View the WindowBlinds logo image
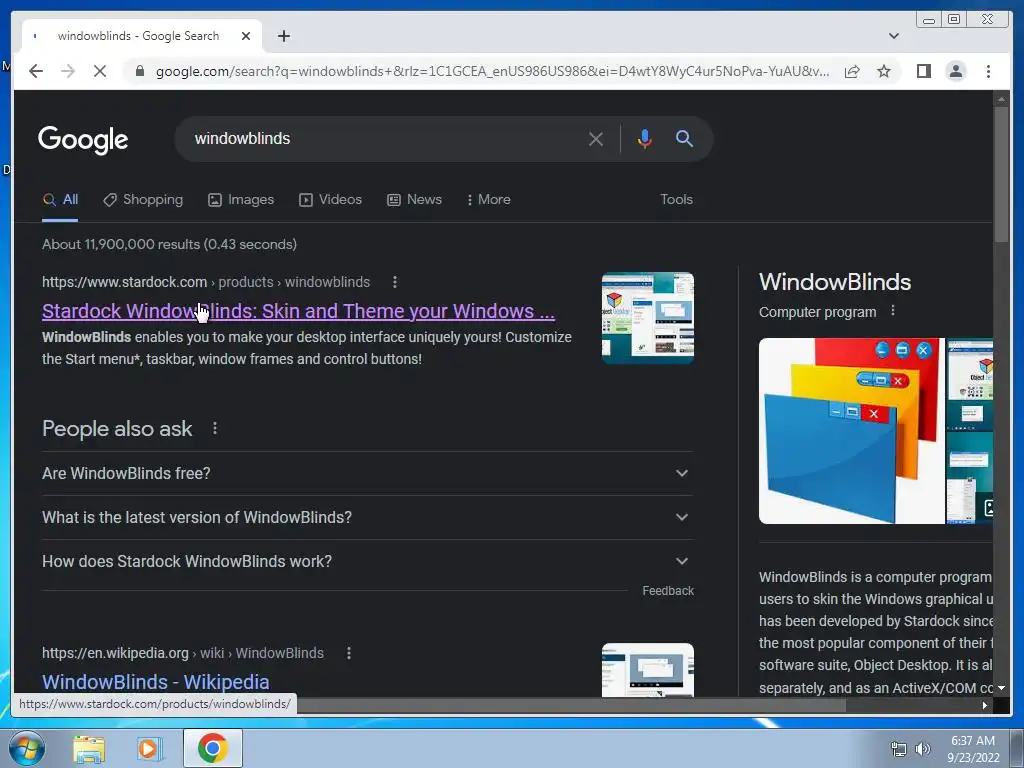The height and width of the screenshot is (768, 1024). [852, 431]
